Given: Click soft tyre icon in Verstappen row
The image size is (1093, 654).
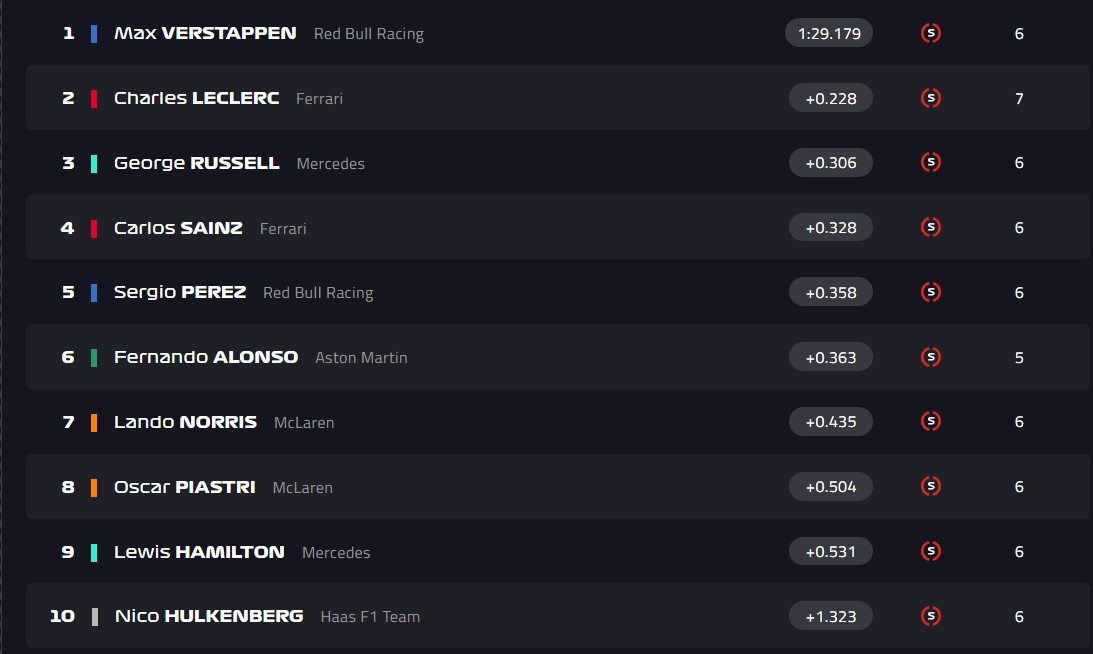Looking at the screenshot, I should 931,33.
